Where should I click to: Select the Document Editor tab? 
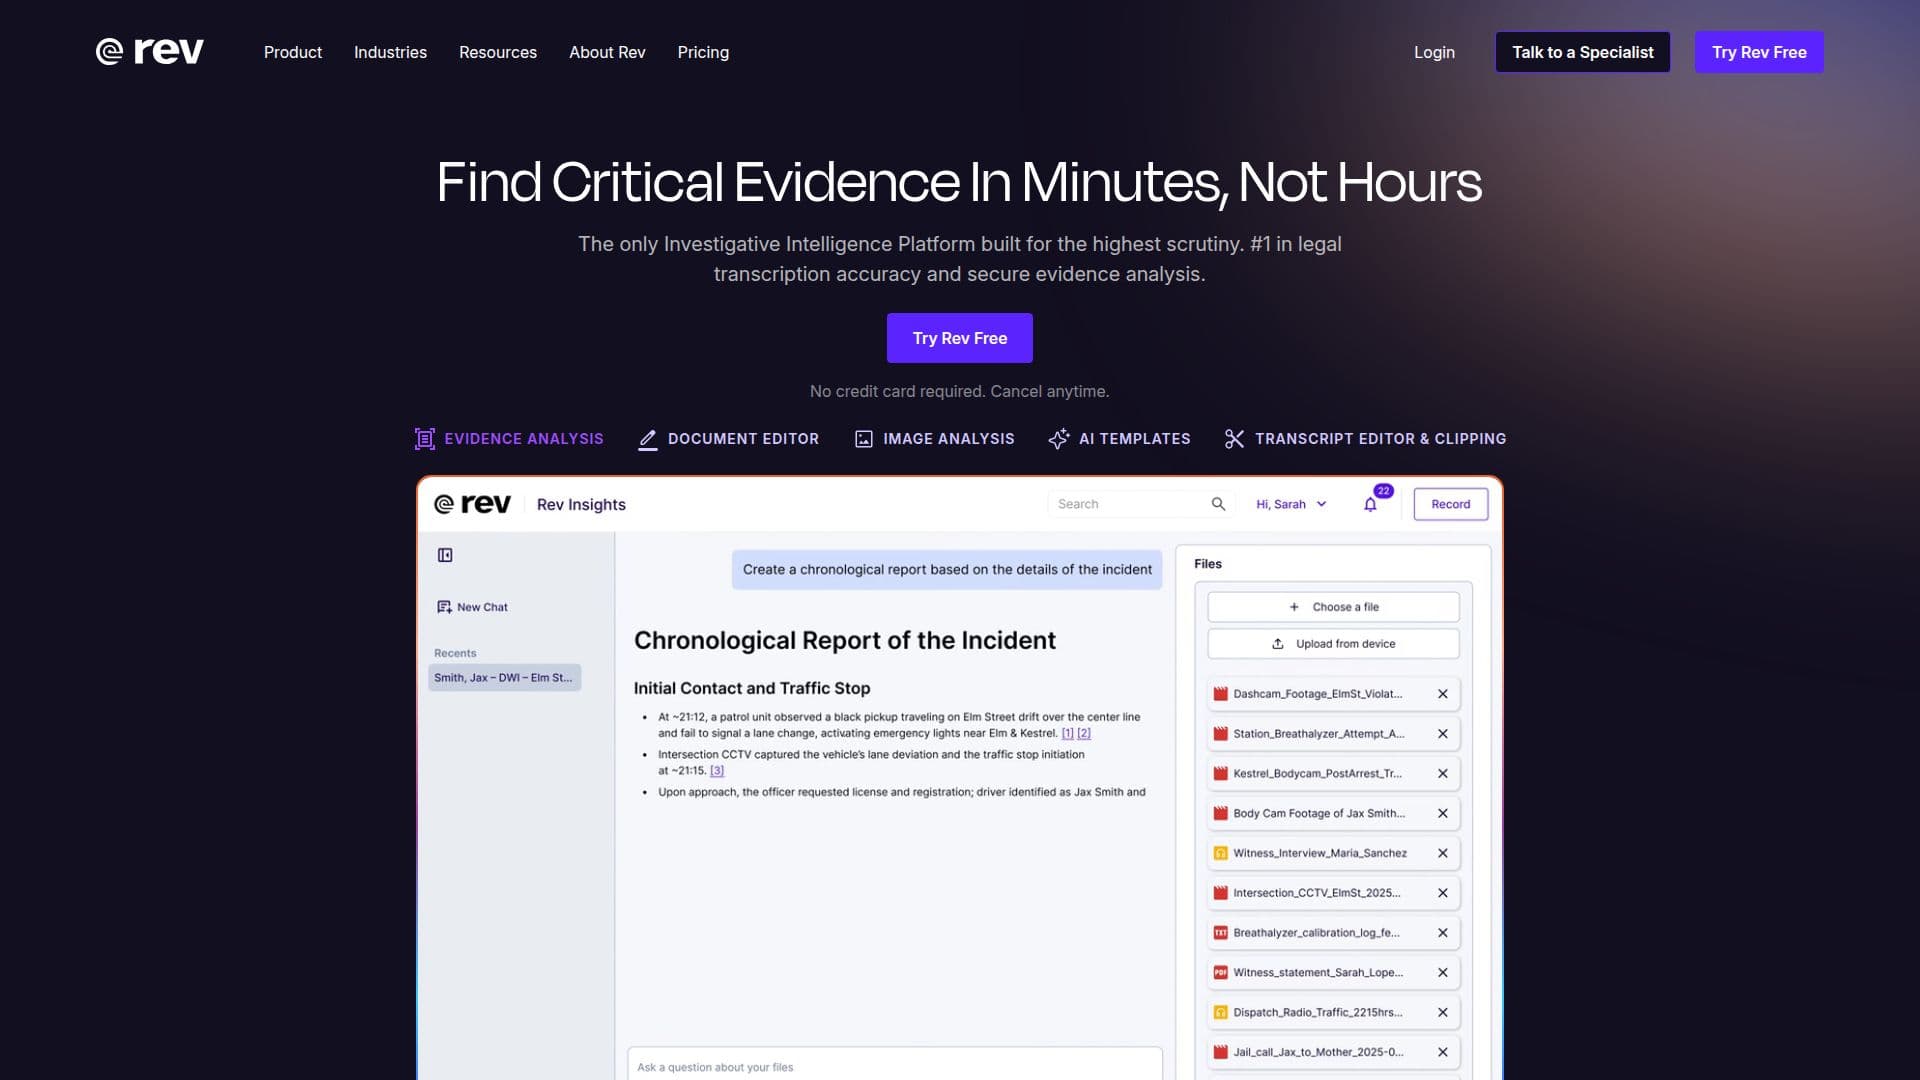click(x=728, y=439)
